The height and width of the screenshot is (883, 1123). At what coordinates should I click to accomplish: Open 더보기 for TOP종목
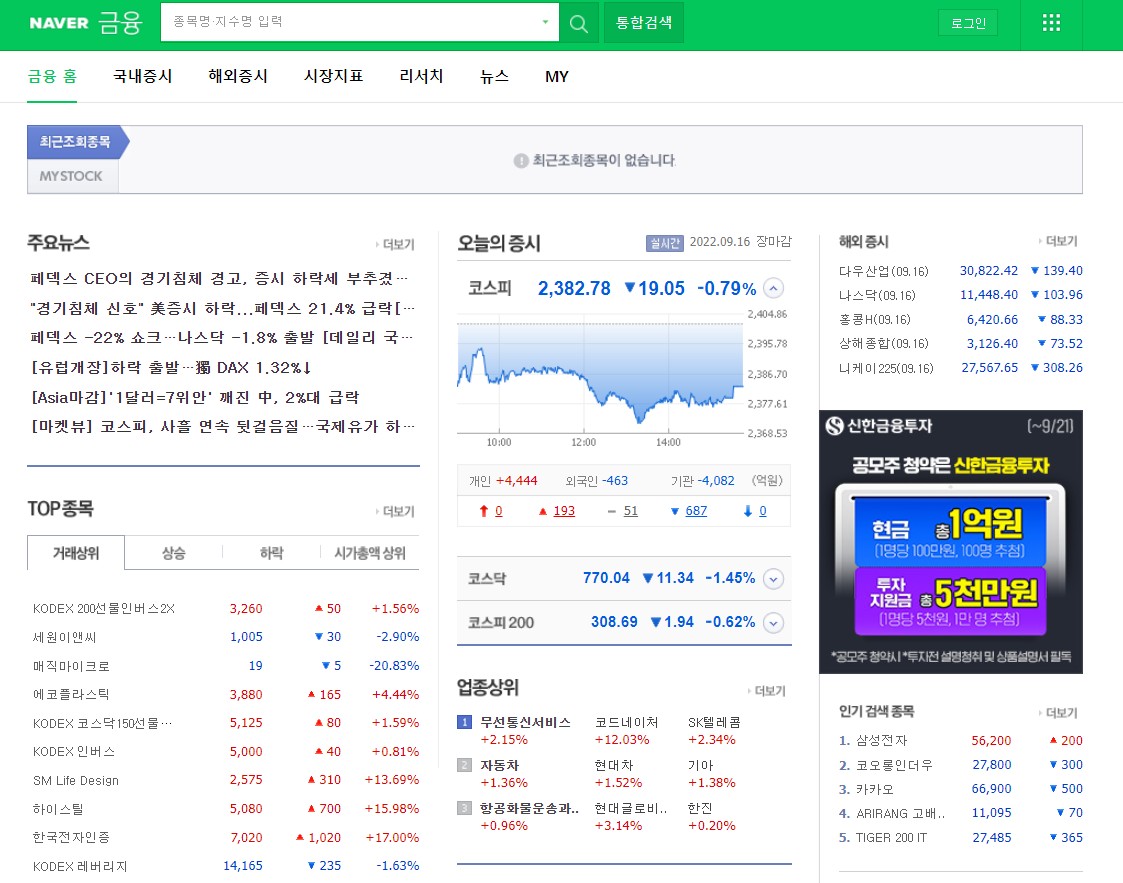[x=395, y=511]
